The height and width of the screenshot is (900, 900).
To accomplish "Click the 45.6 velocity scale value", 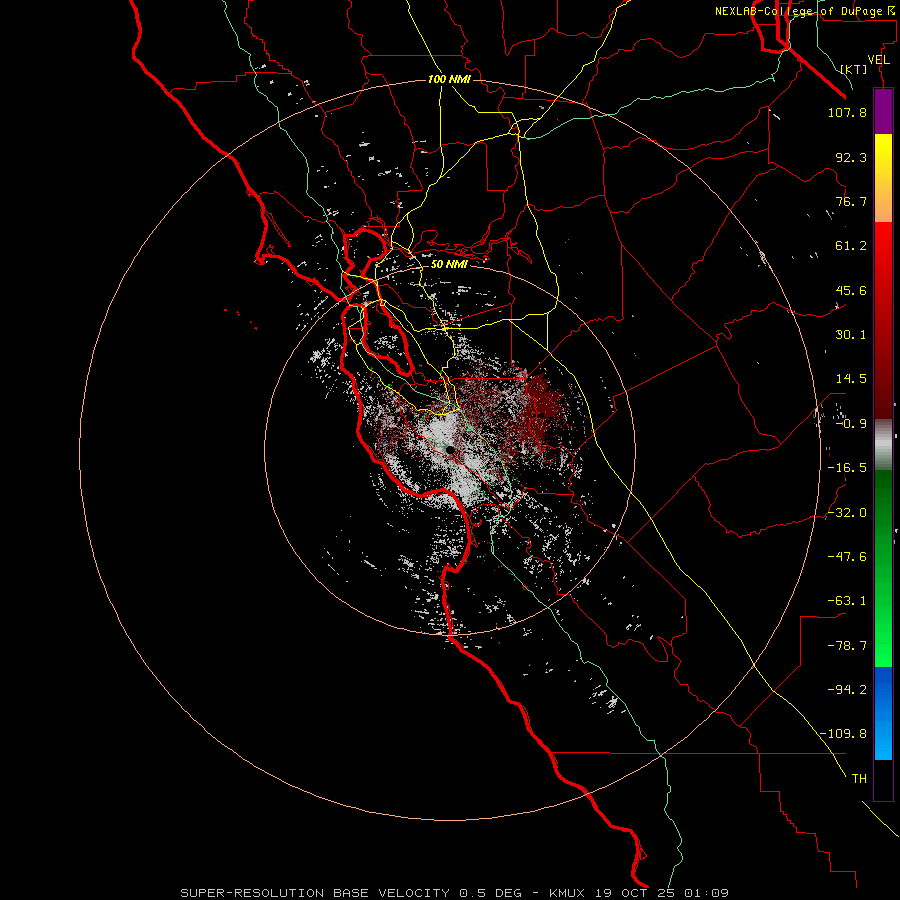I will (851, 290).
